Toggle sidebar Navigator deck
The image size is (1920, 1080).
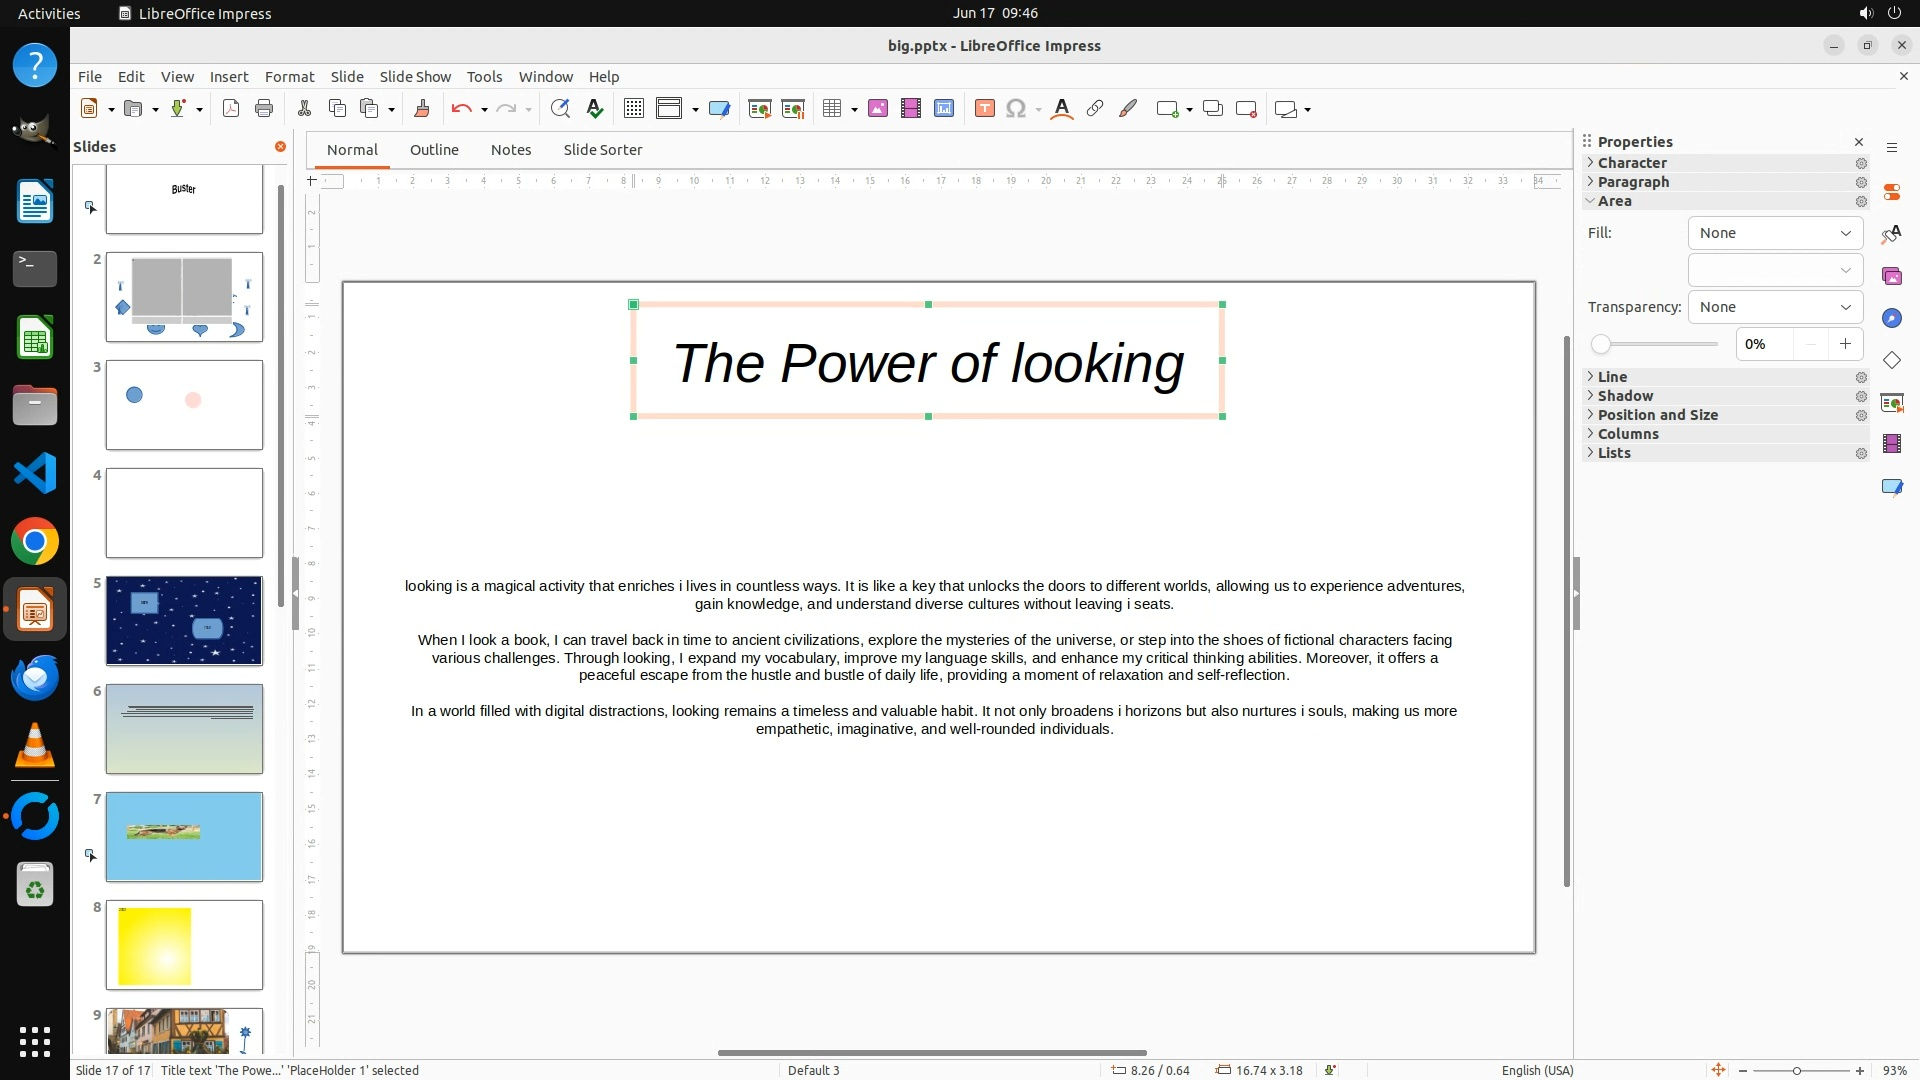(x=1891, y=318)
